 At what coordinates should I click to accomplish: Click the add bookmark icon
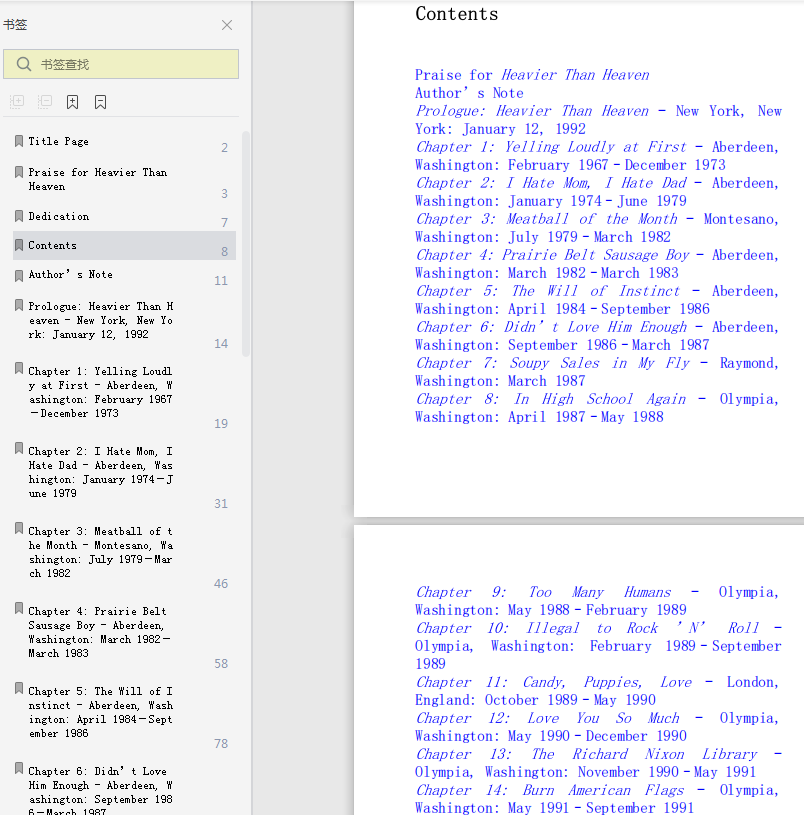[x=73, y=102]
